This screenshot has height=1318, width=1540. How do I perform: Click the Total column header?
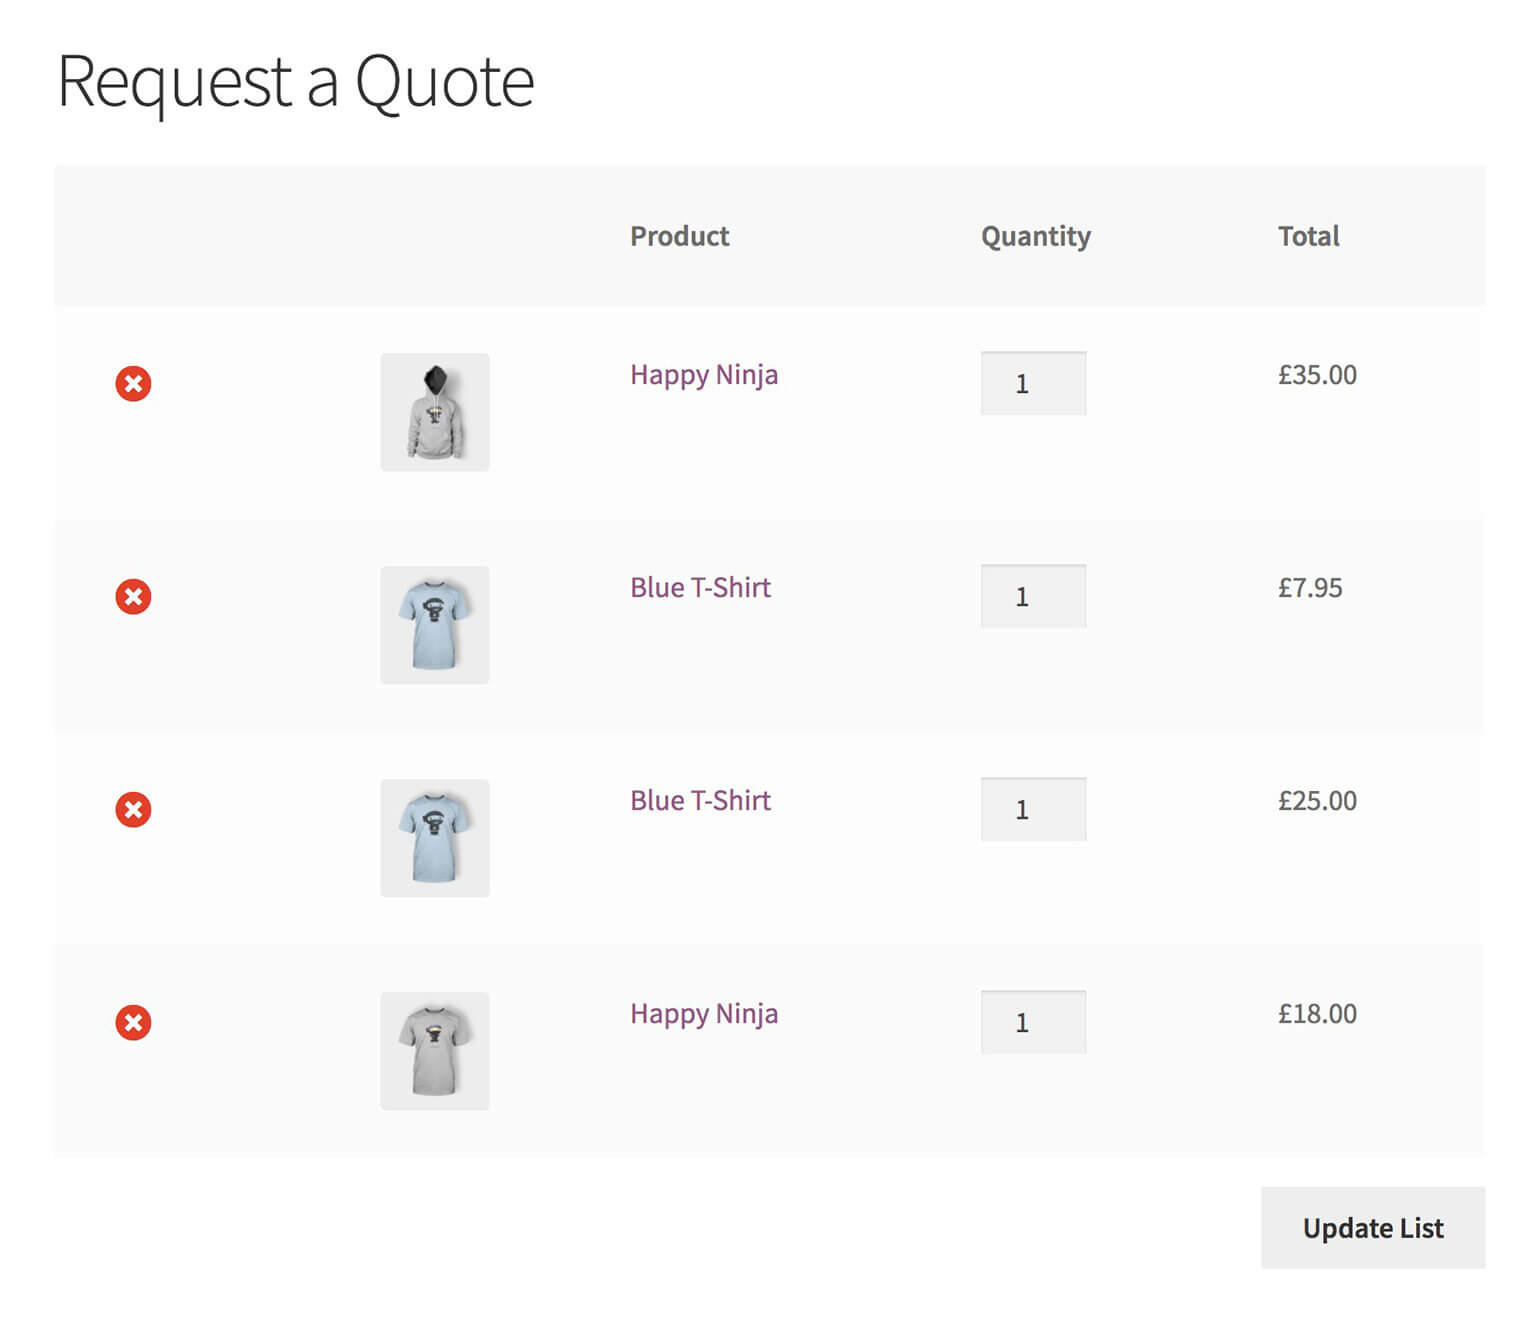coord(1308,237)
